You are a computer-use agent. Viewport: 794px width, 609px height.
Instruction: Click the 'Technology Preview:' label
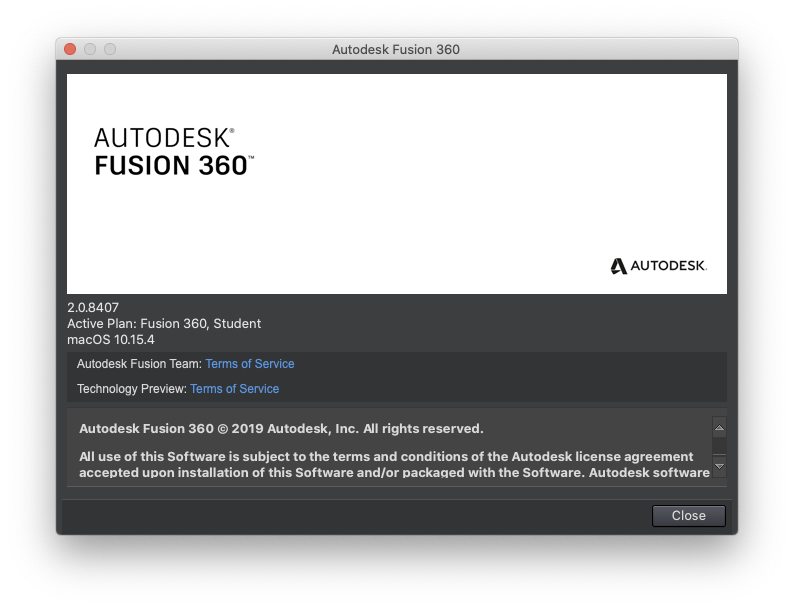point(132,389)
